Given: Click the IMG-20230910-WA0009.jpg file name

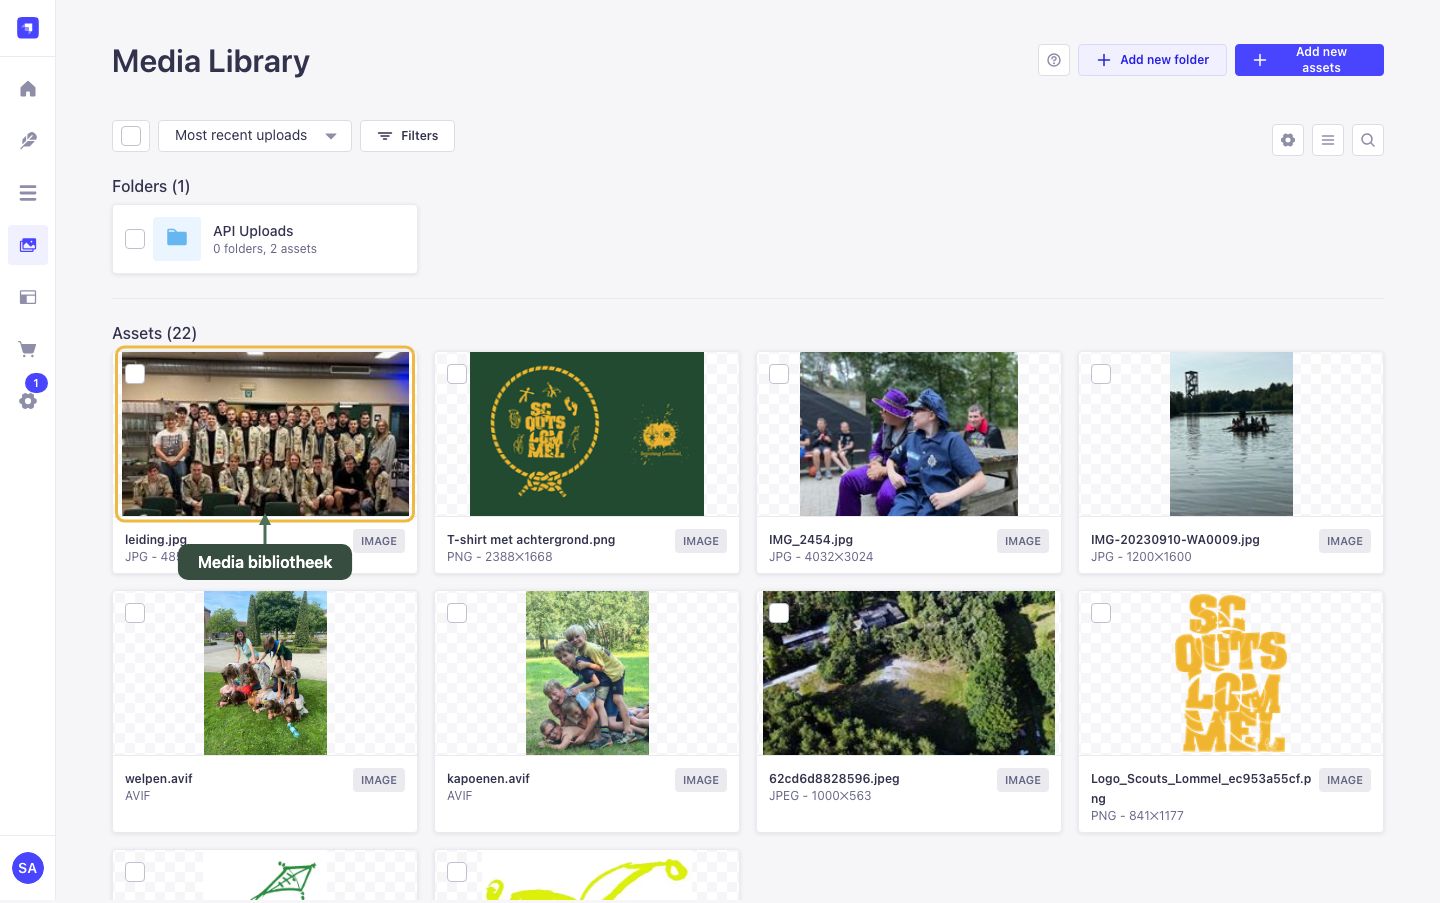Looking at the screenshot, I should pos(1175,540).
